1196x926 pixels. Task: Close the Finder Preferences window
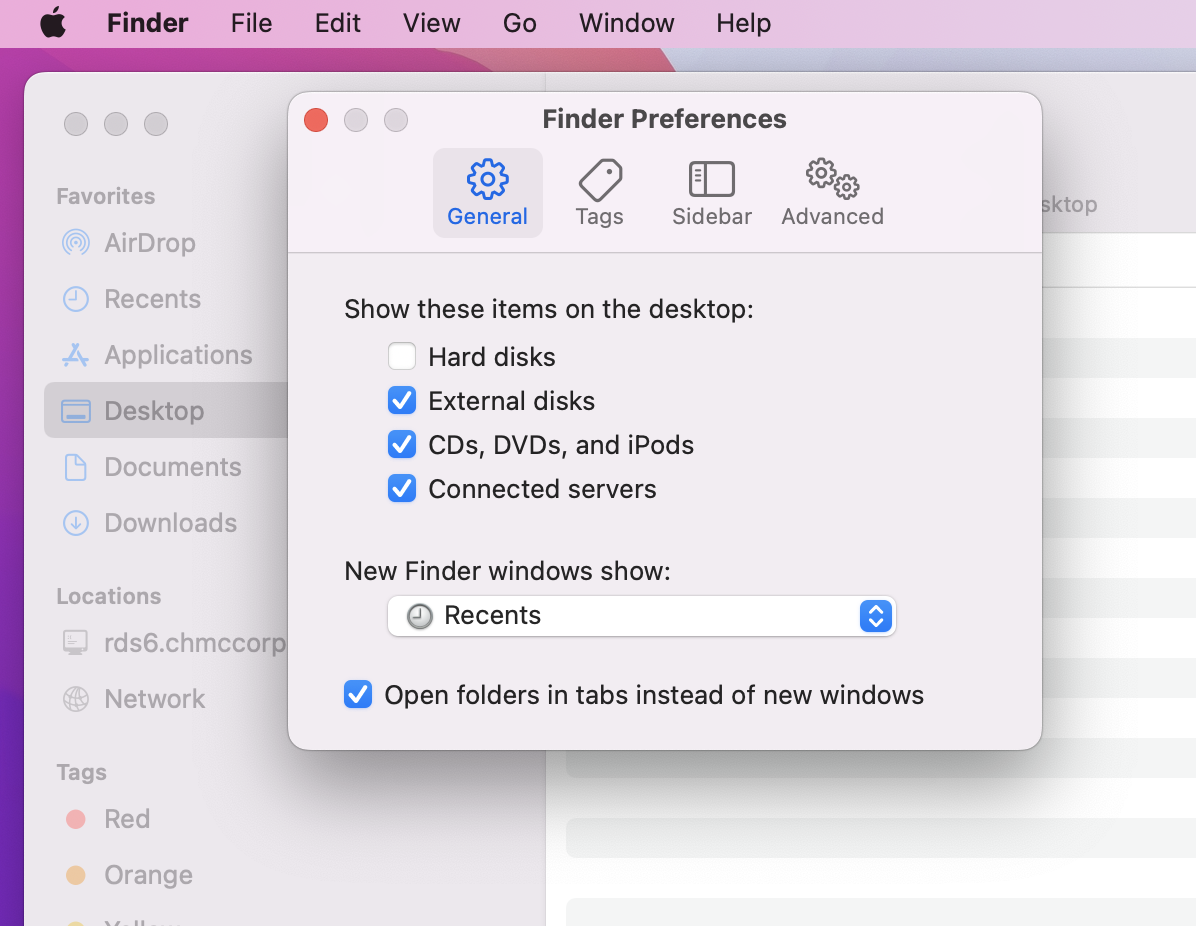coord(316,120)
